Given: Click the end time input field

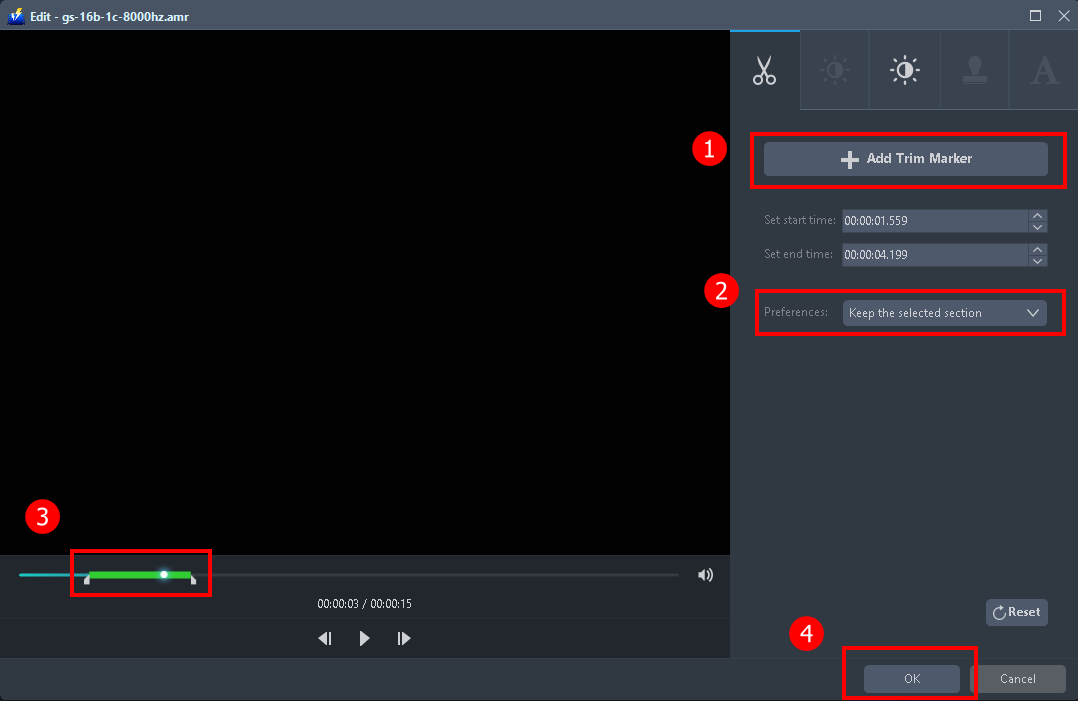Looking at the screenshot, I should click(935, 254).
